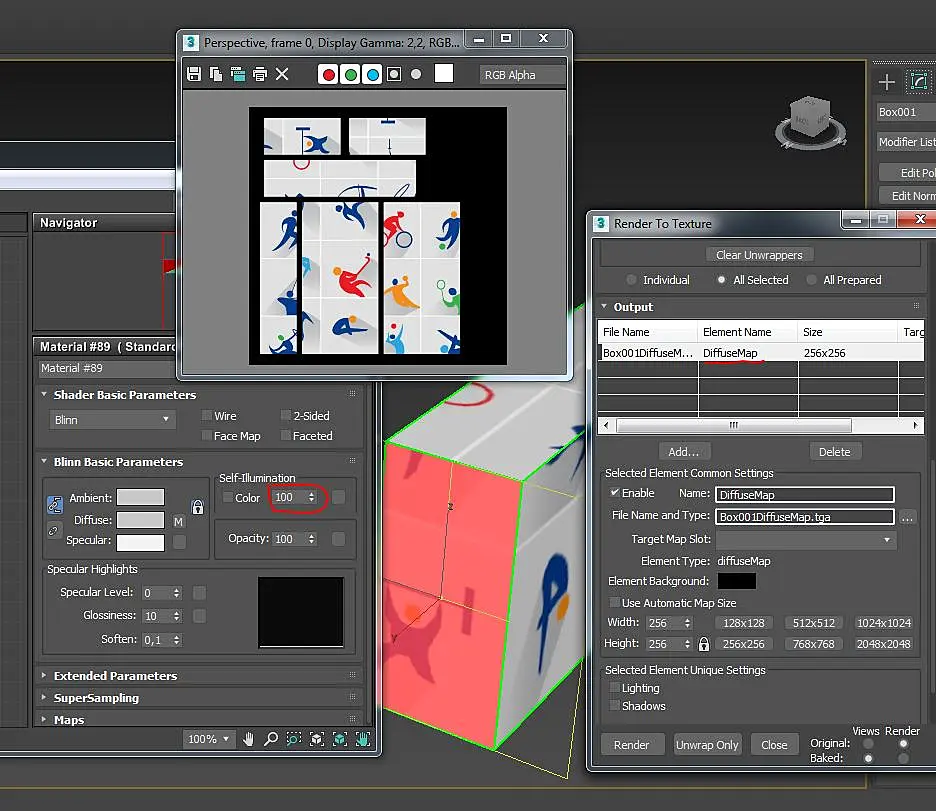Click Delete element button
This screenshot has height=811, width=936.
(x=834, y=452)
